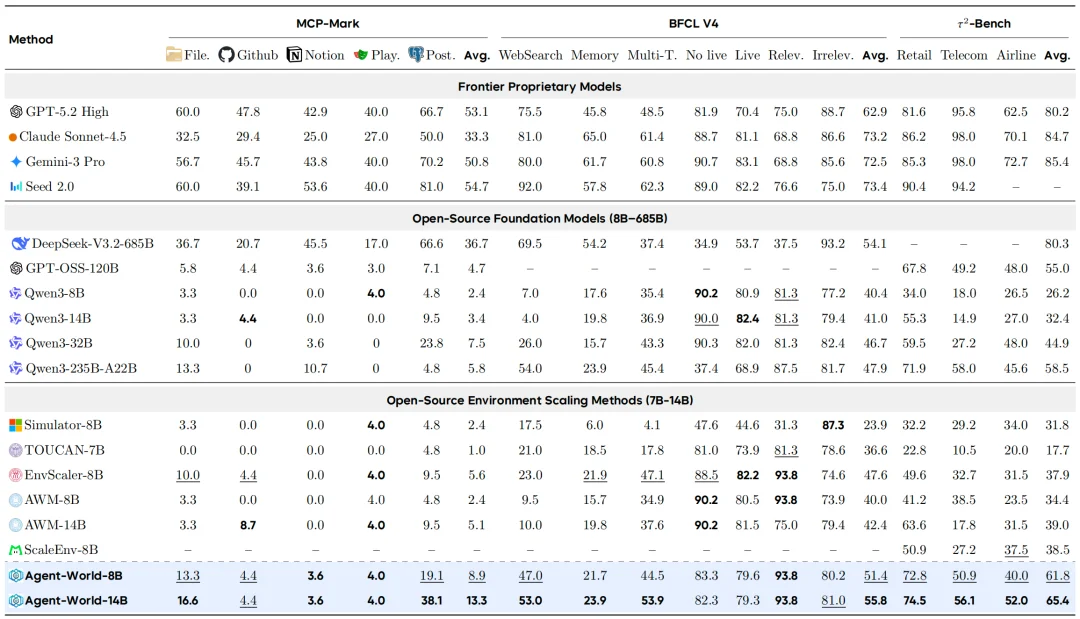Click the ScaleEnv-8B green icon
Screen dimensions: 1080x619
pos(15,550)
